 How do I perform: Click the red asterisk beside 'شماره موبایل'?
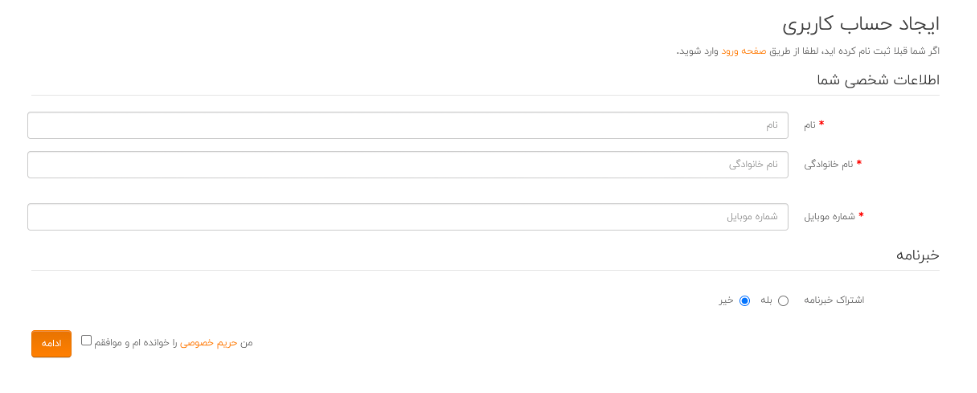[x=861, y=215]
